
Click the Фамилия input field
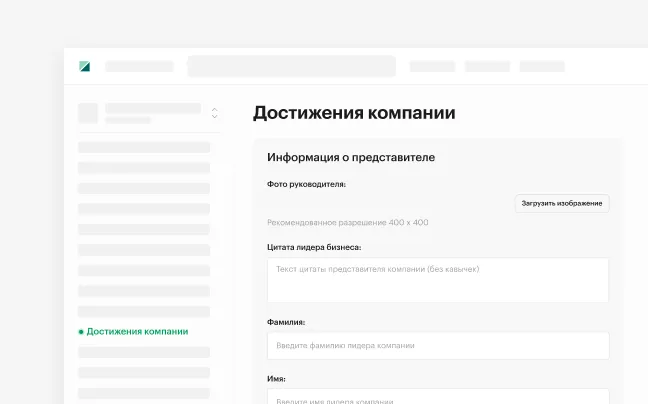[438, 345]
